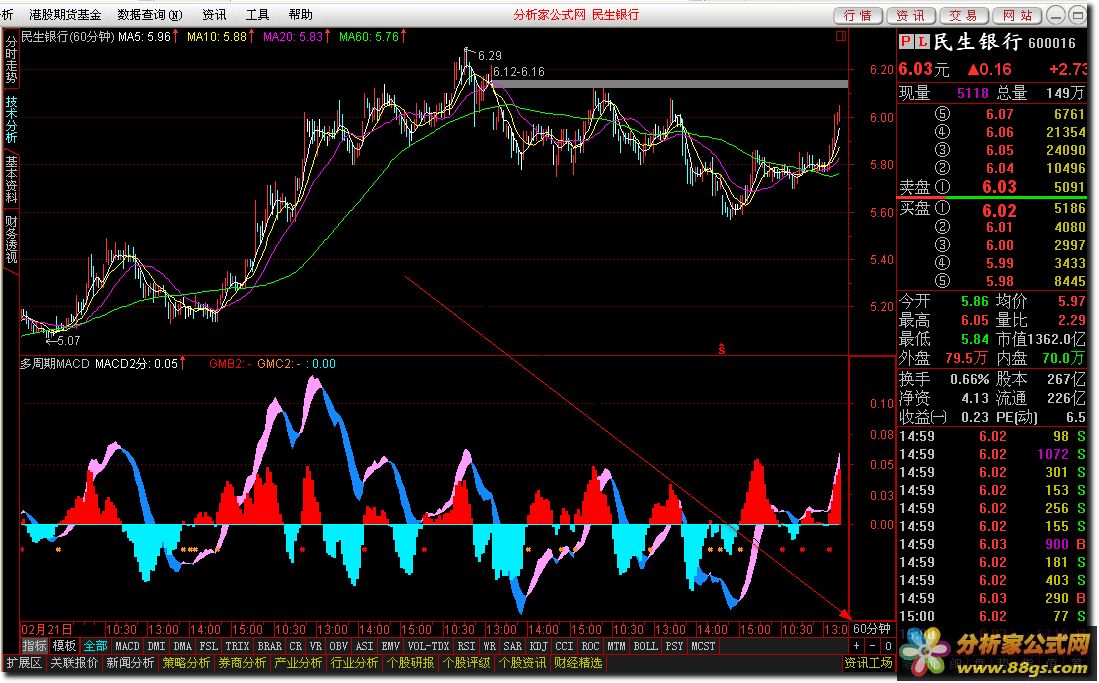Switch indicator to ASI

[x=364, y=646]
